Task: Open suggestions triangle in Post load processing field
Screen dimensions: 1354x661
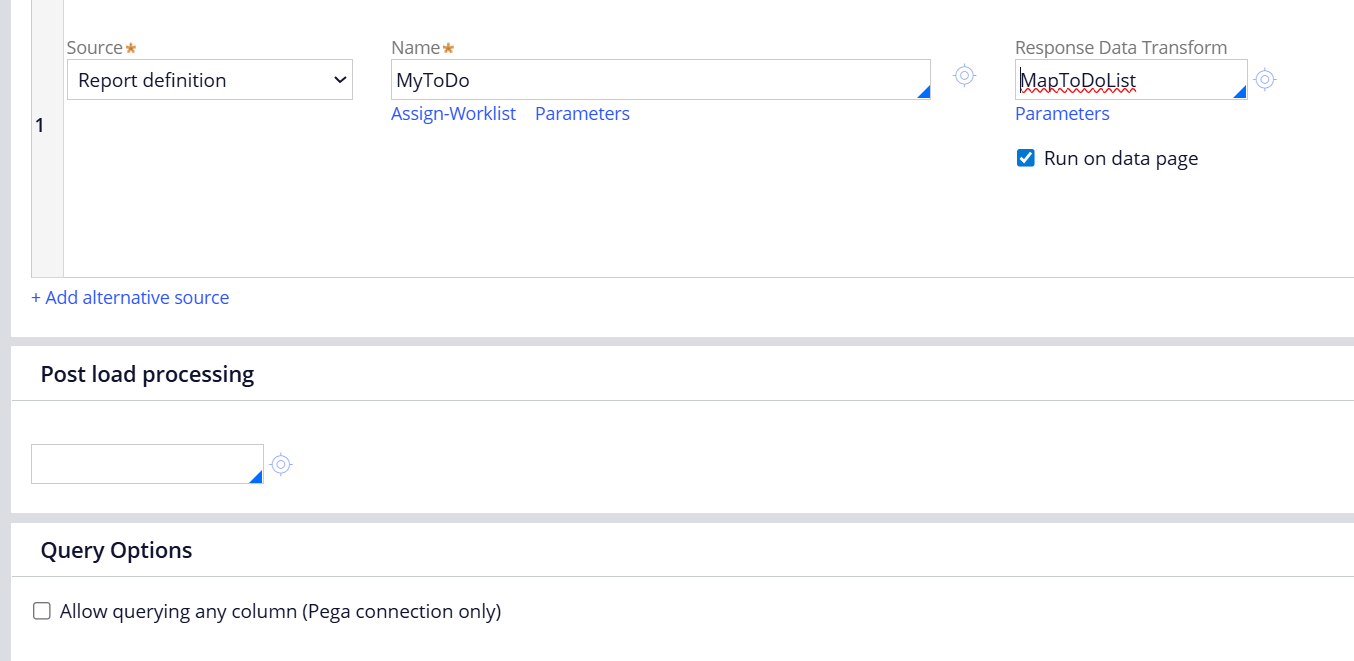Action: pos(255,477)
